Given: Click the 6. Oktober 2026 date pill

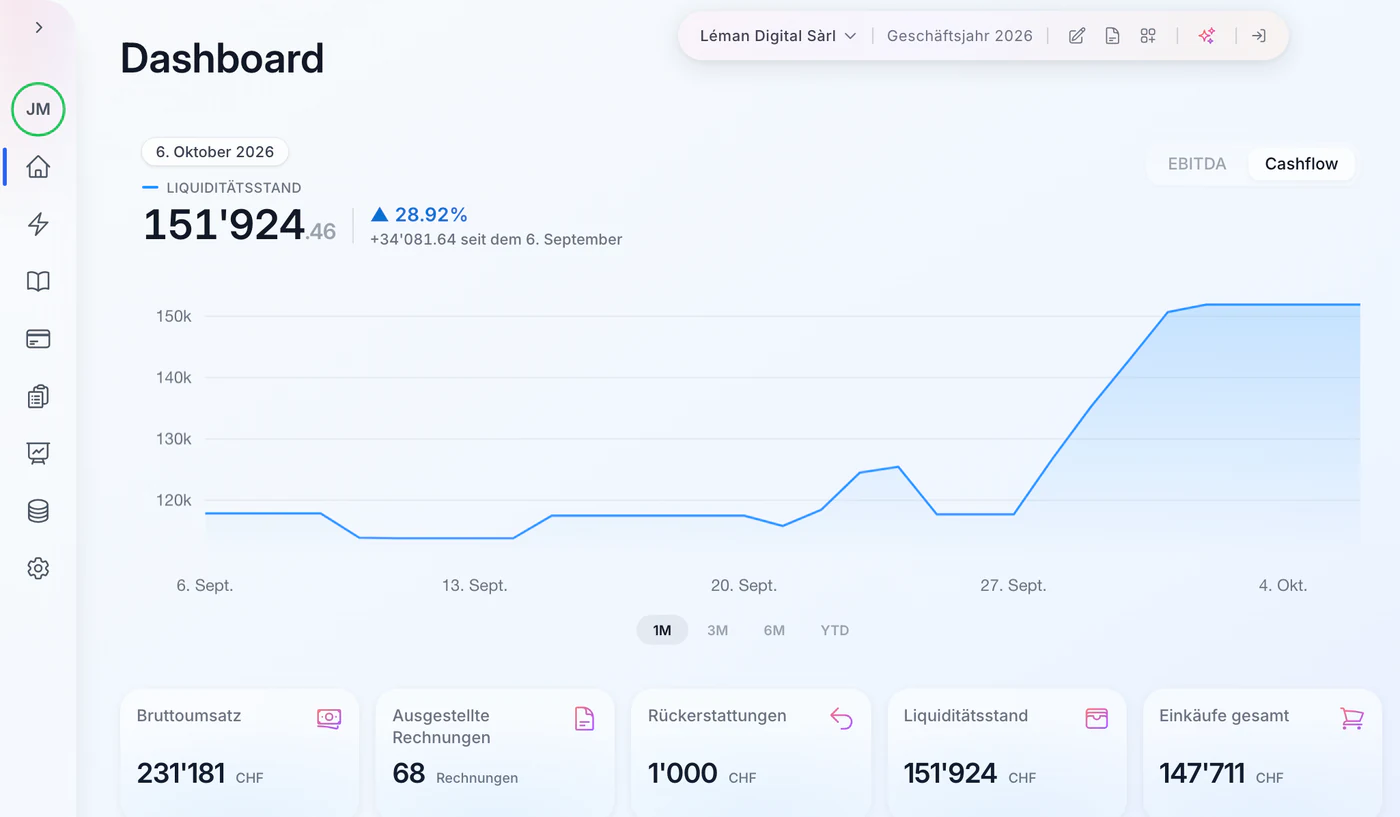Looking at the screenshot, I should 215,152.
